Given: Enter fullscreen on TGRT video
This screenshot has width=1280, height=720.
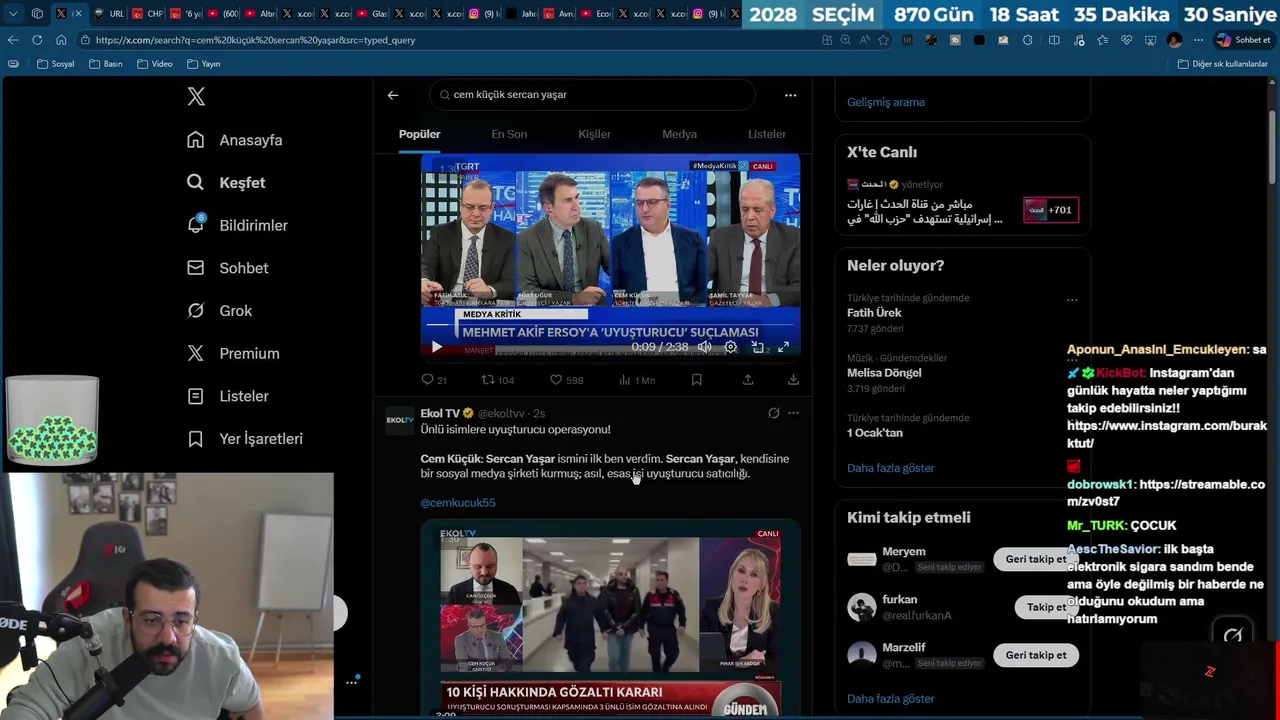Looking at the screenshot, I should point(783,347).
